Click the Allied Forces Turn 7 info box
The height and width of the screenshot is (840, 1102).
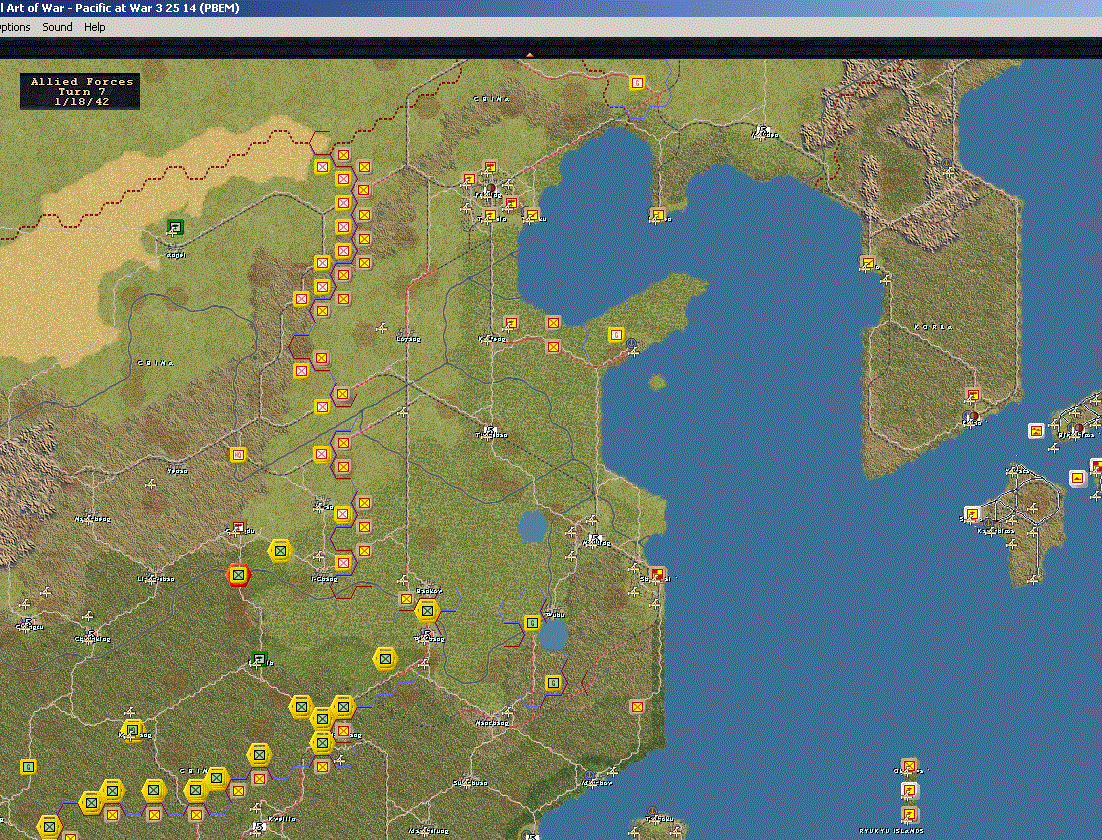pos(79,91)
